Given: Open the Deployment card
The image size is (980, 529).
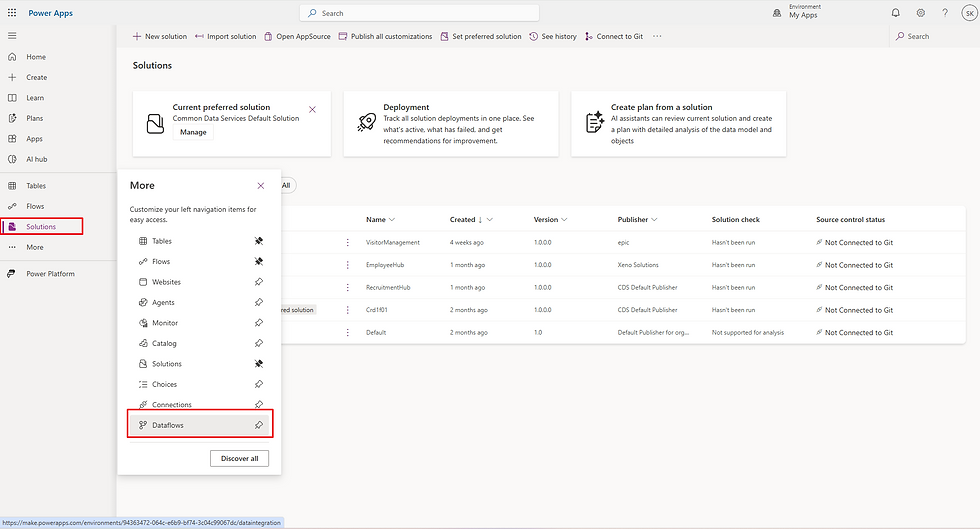Looking at the screenshot, I should [x=451, y=124].
